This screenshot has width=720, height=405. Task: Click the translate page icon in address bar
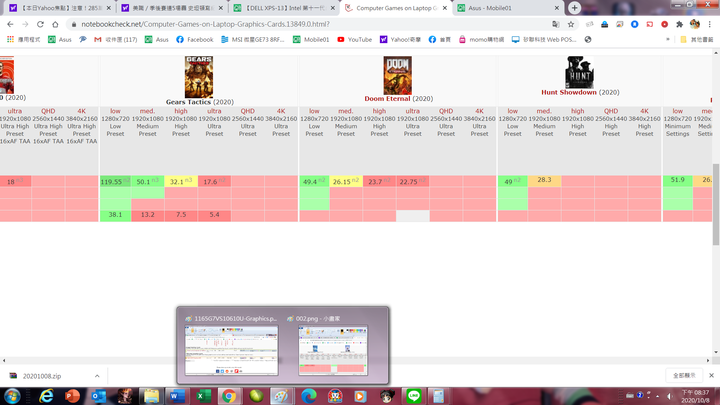(556, 24)
